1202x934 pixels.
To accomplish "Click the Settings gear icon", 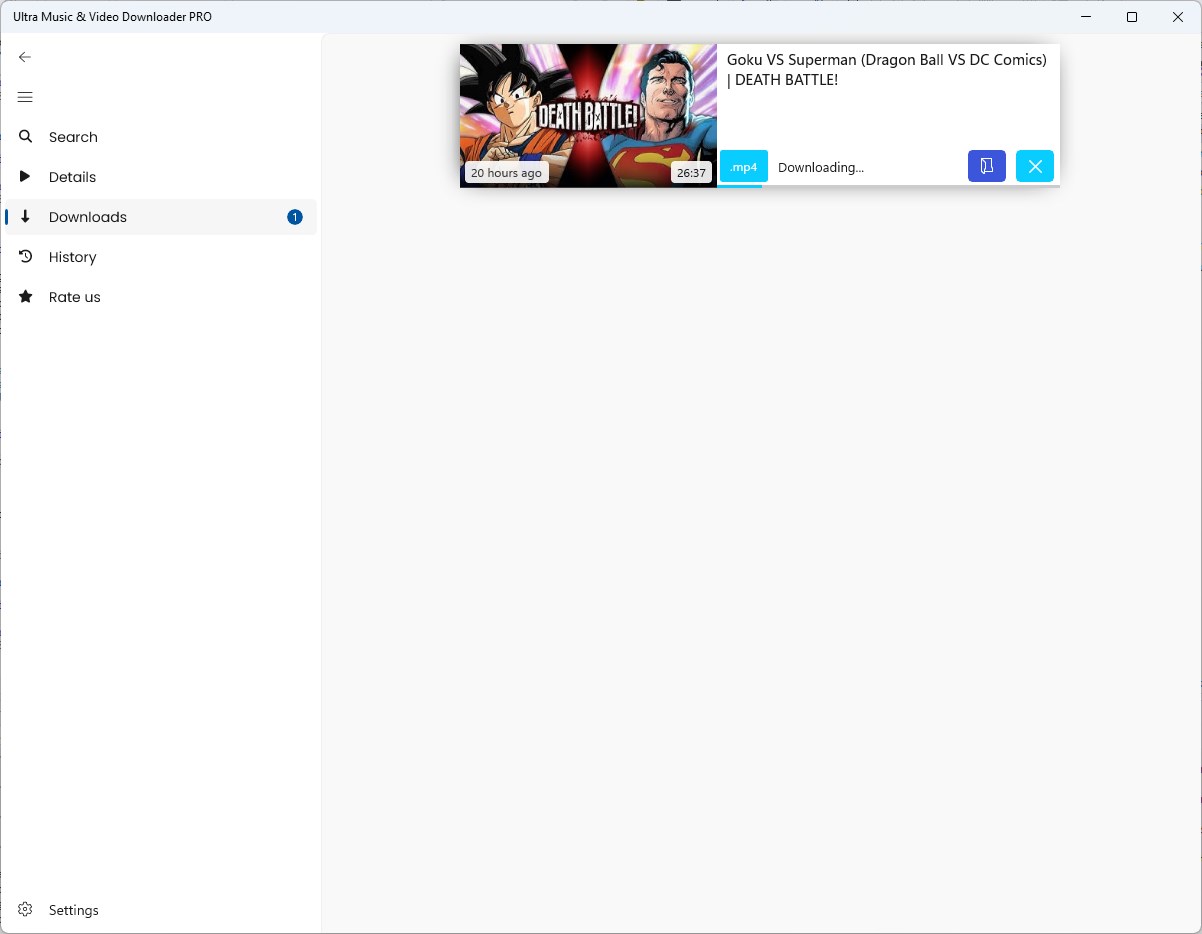I will tap(26, 910).
